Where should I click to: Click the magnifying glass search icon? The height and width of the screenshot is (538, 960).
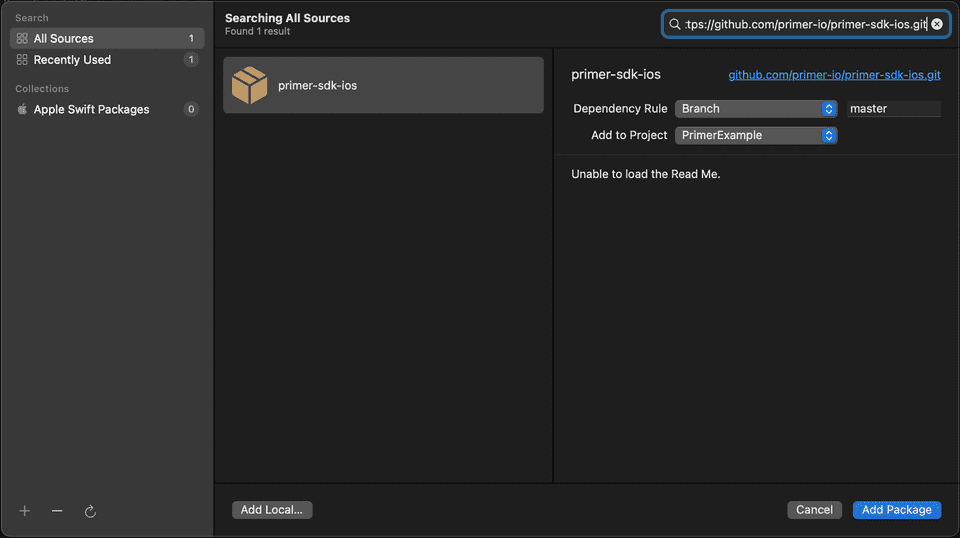point(675,24)
